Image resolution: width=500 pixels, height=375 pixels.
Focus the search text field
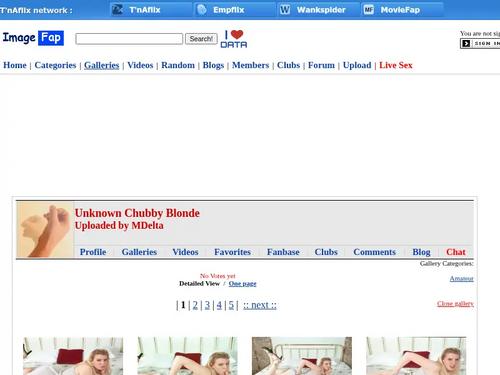(129, 39)
